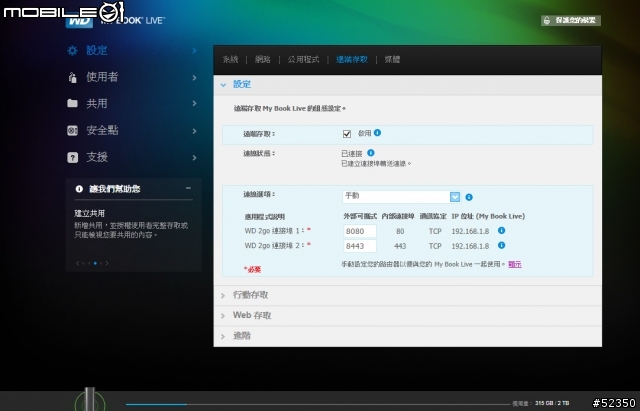Expand the 行動存取 section

407,295
